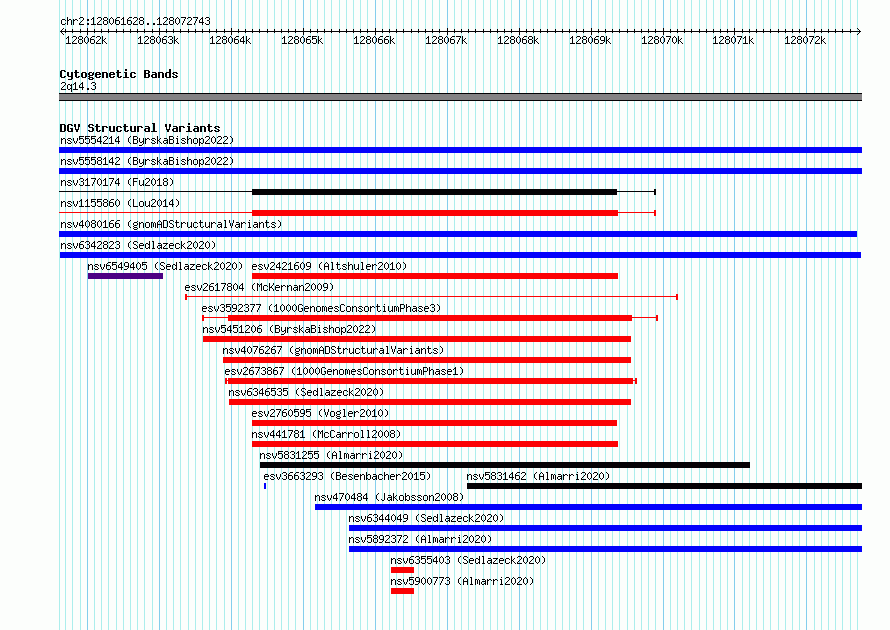Open variant nsv6355403 (Sedlazeck2020) label

468,560
